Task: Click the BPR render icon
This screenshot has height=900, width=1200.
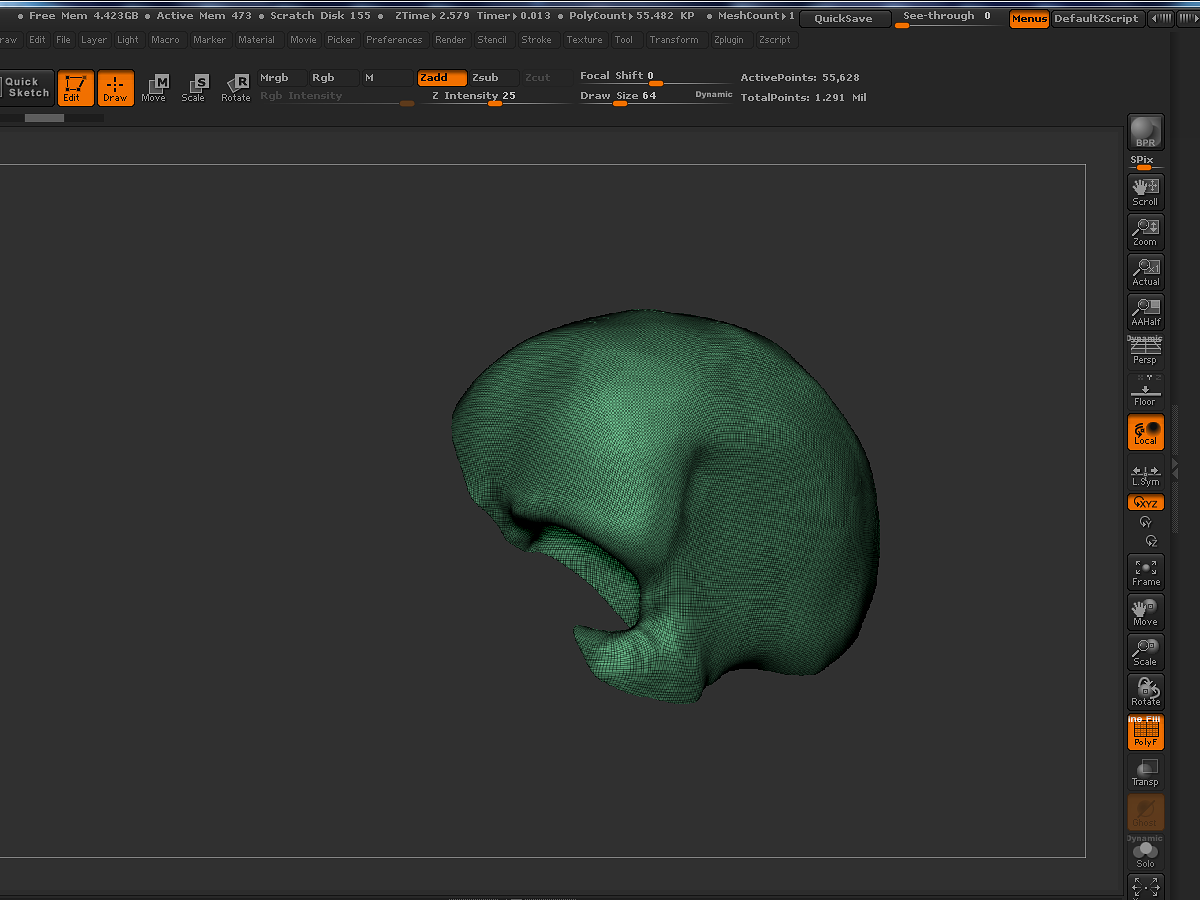Action: (x=1145, y=132)
